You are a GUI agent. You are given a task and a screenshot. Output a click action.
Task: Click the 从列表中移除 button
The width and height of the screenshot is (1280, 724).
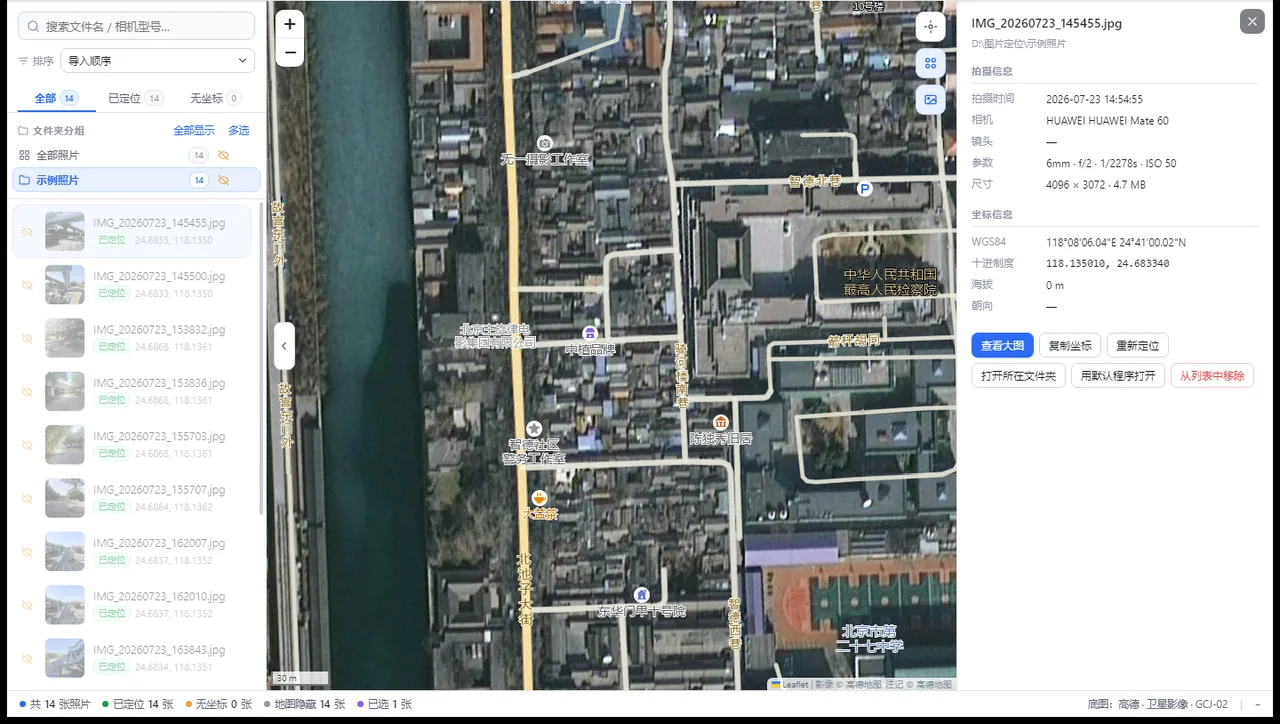point(1212,376)
